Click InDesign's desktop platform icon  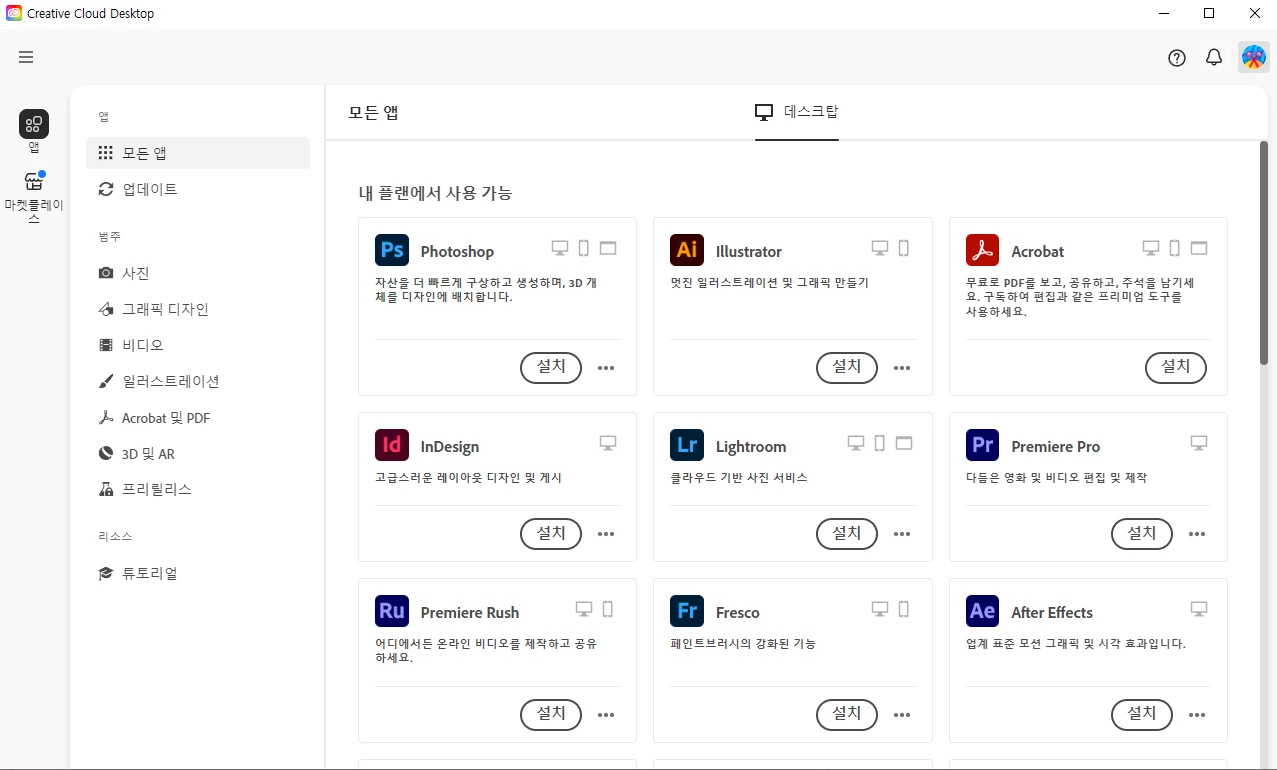coord(608,443)
